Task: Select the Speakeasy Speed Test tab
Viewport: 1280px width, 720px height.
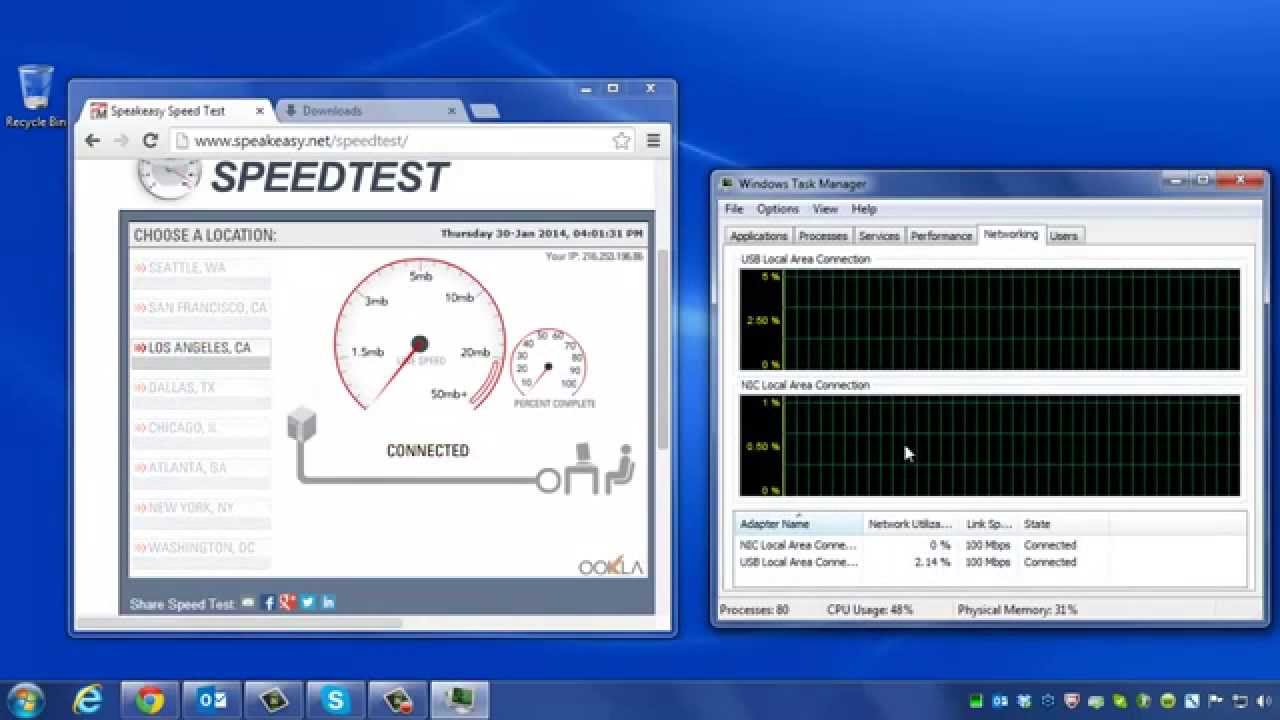Action: point(178,111)
